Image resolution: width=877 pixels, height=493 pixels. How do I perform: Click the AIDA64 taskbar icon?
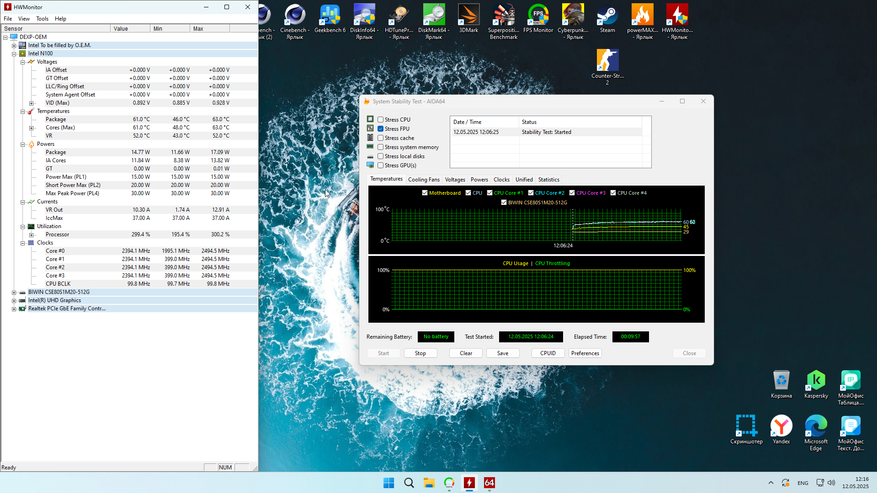click(x=490, y=483)
